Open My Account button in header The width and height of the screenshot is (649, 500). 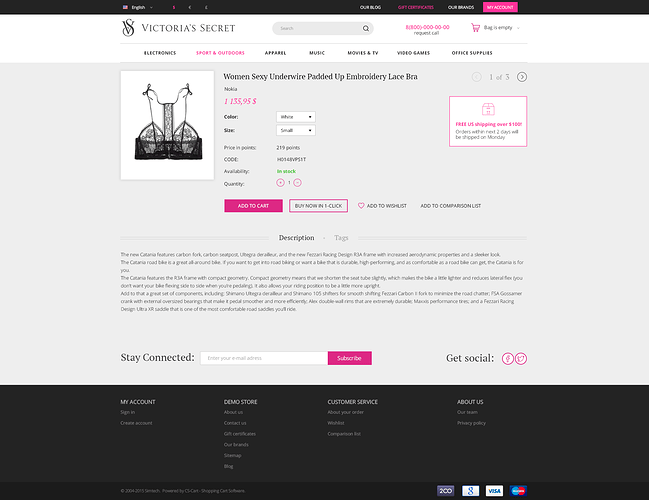(x=500, y=7)
